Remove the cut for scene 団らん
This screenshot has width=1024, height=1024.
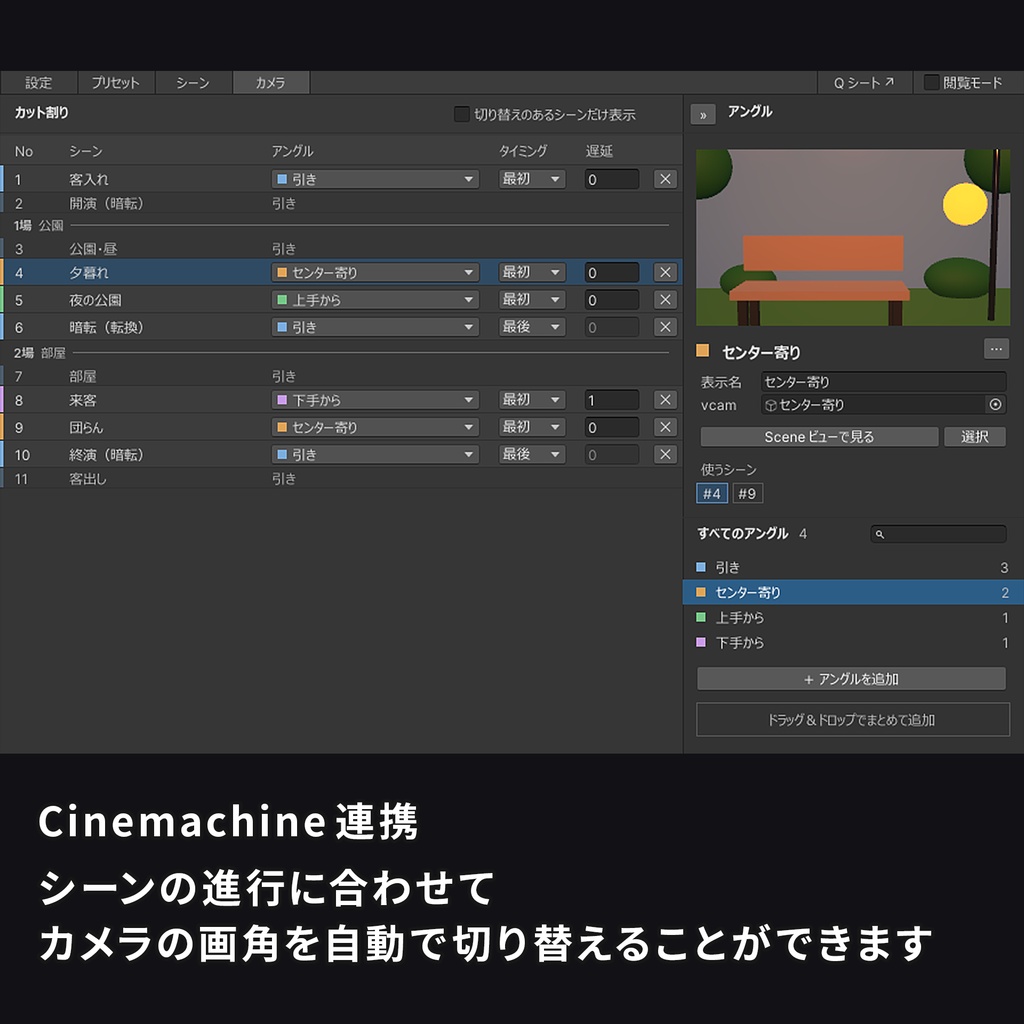[665, 427]
